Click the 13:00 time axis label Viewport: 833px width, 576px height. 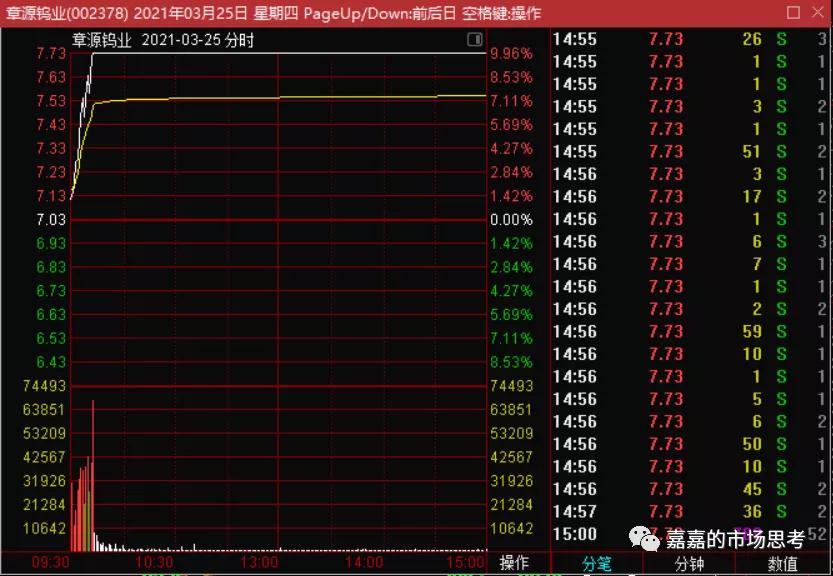[x=259, y=562]
